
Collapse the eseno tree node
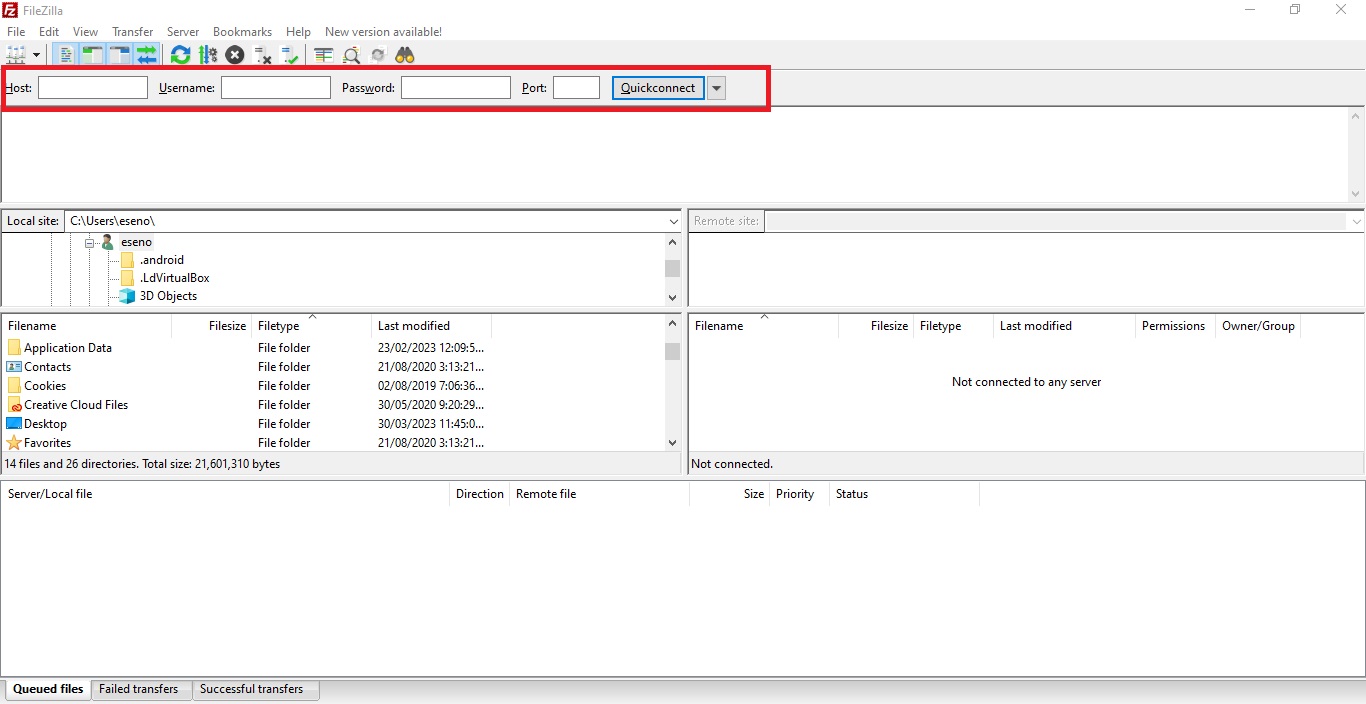coord(89,242)
